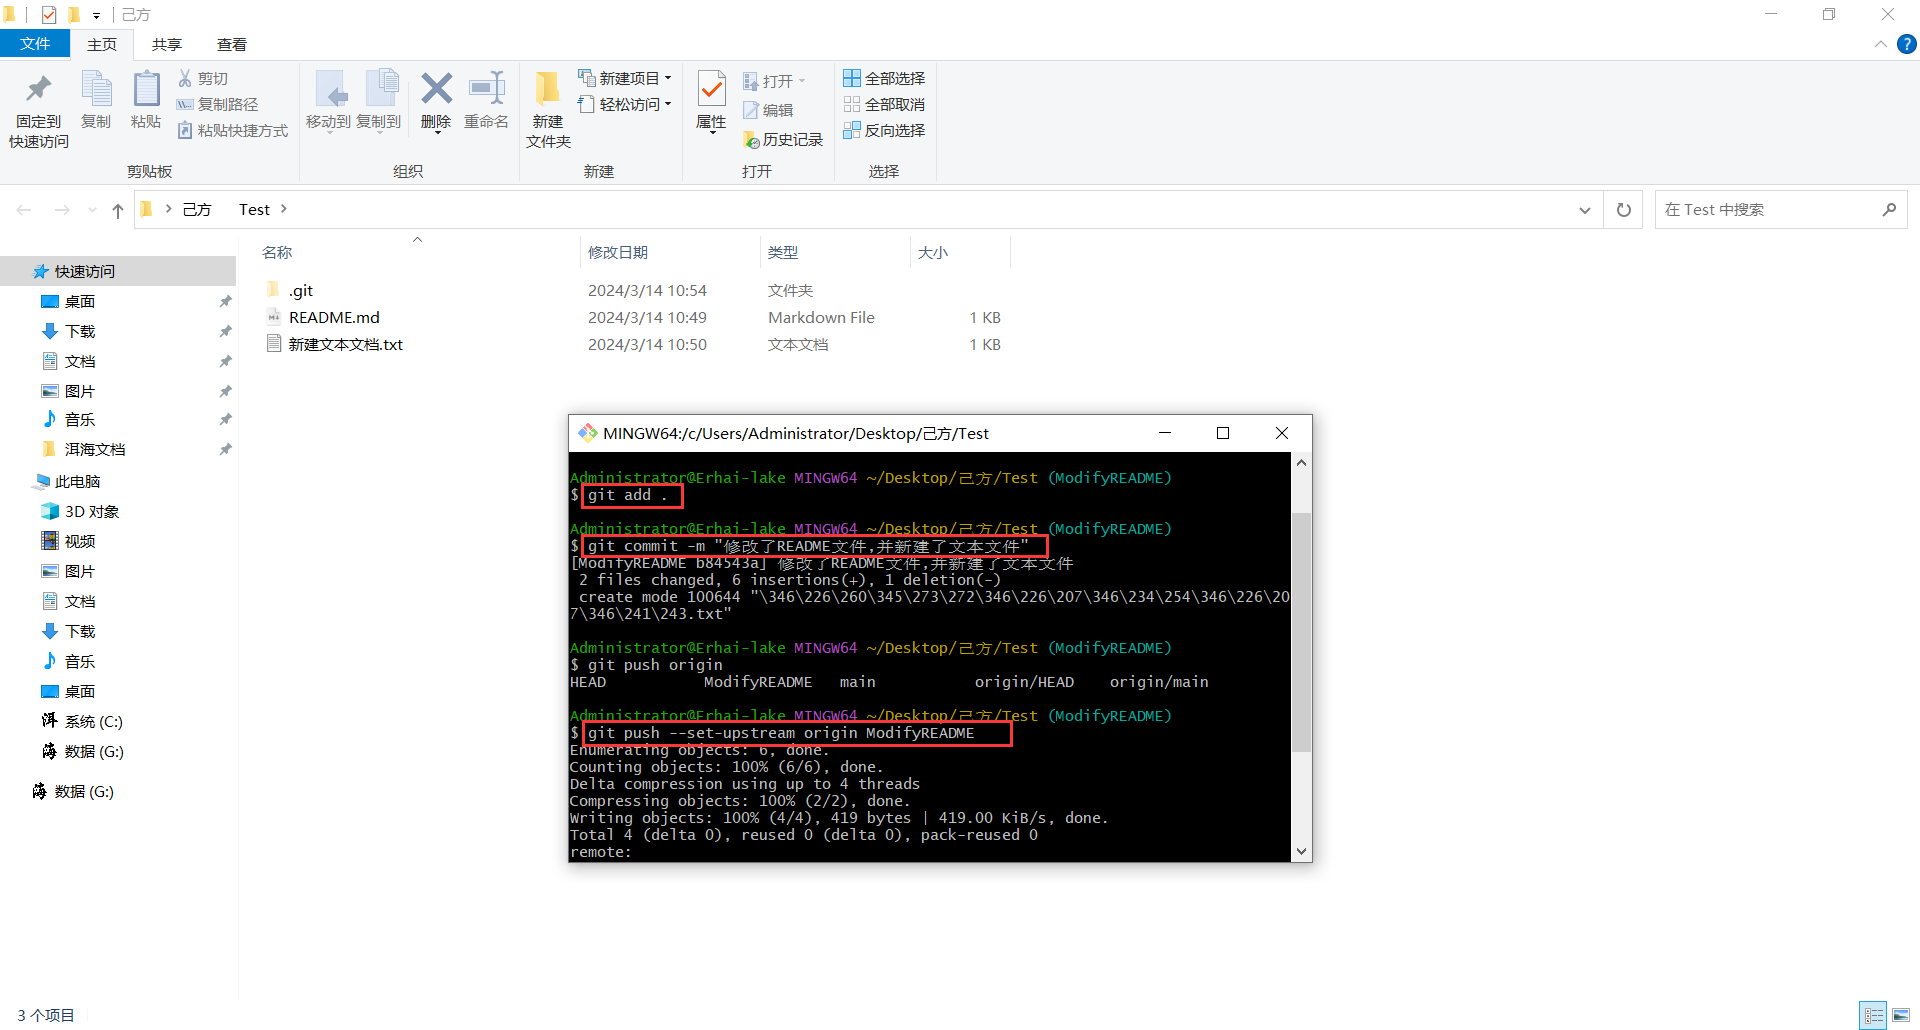The image size is (1920, 1030).
Task: Switch to details list view
Action: click(1874, 1015)
